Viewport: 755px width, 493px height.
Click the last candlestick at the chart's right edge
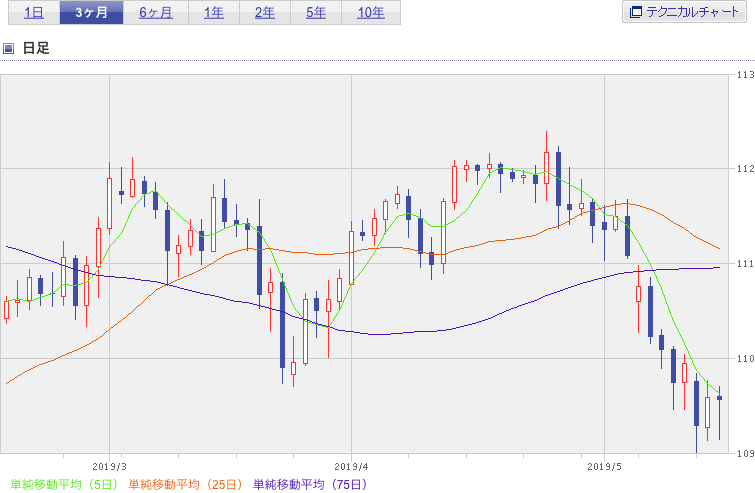pyautogui.click(x=719, y=413)
